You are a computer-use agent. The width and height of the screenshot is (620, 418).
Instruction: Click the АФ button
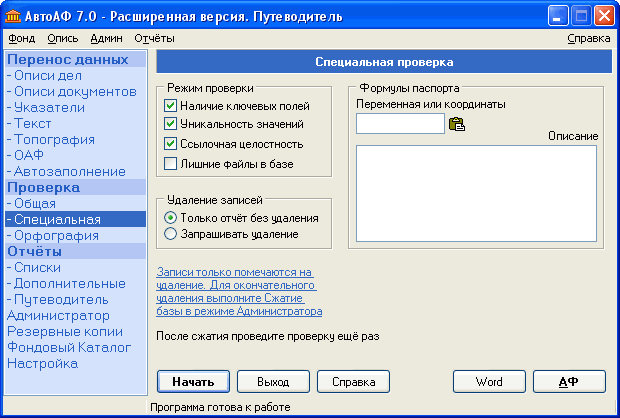[x=569, y=382]
